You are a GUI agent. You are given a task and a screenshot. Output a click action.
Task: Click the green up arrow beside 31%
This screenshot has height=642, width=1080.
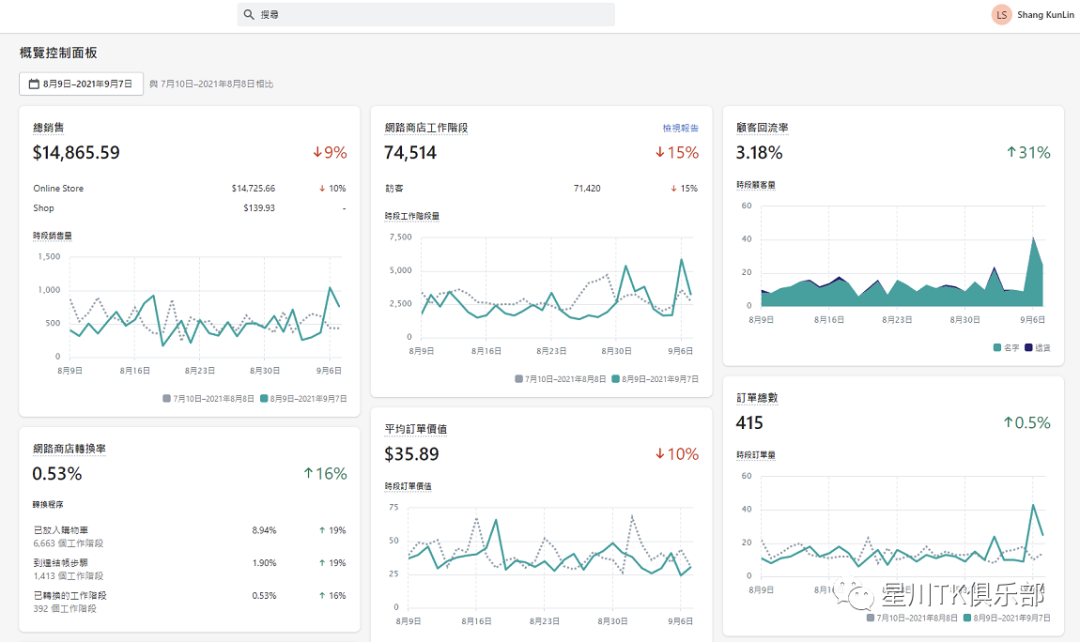click(x=1011, y=152)
